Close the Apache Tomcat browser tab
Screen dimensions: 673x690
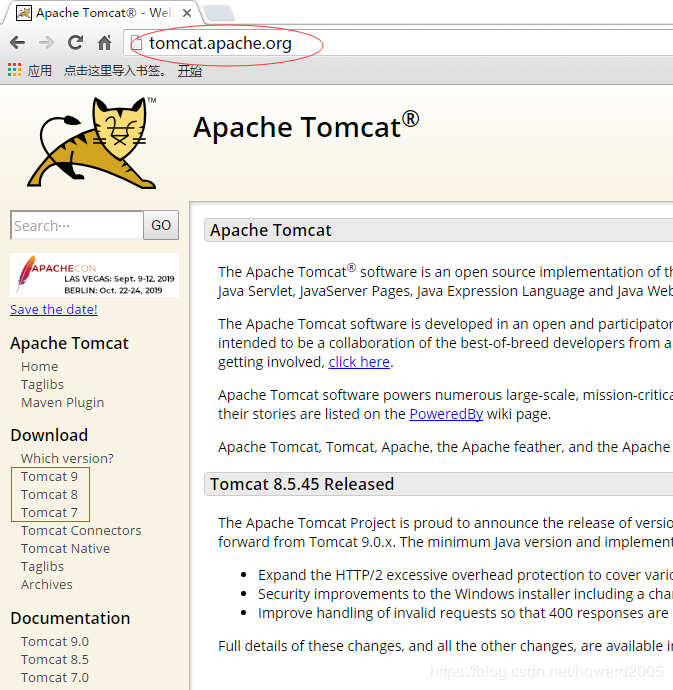187,13
